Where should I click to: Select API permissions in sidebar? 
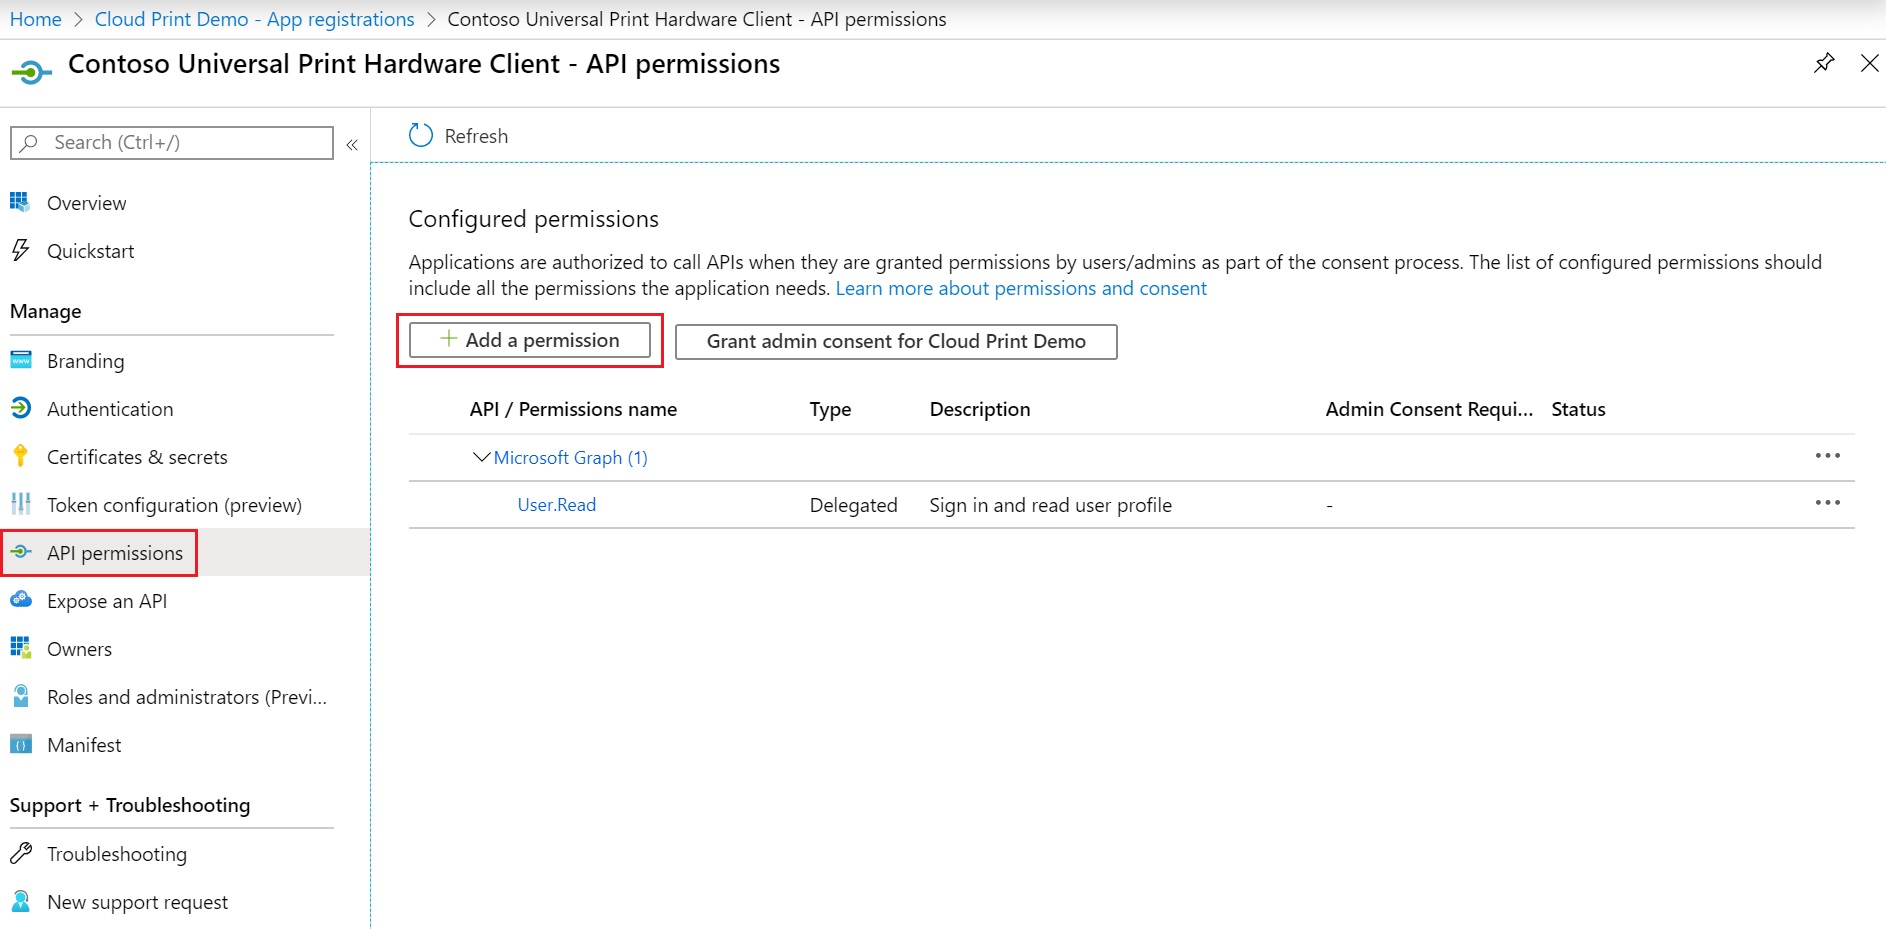115,553
